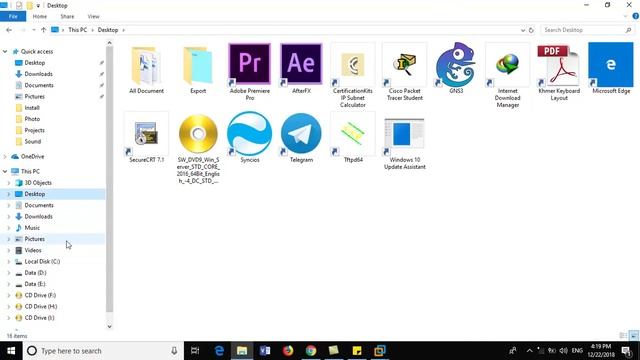
Task: Collapse the Quick access section
Action: (x=5, y=51)
